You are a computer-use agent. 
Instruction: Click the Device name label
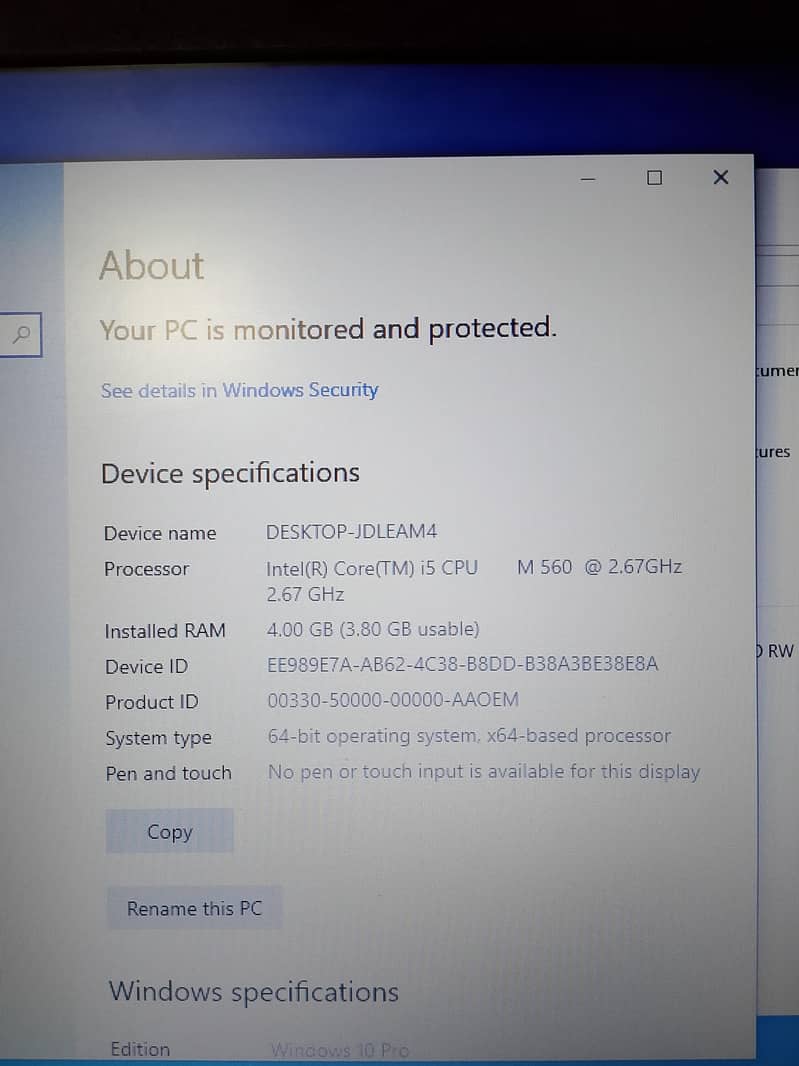(x=160, y=534)
